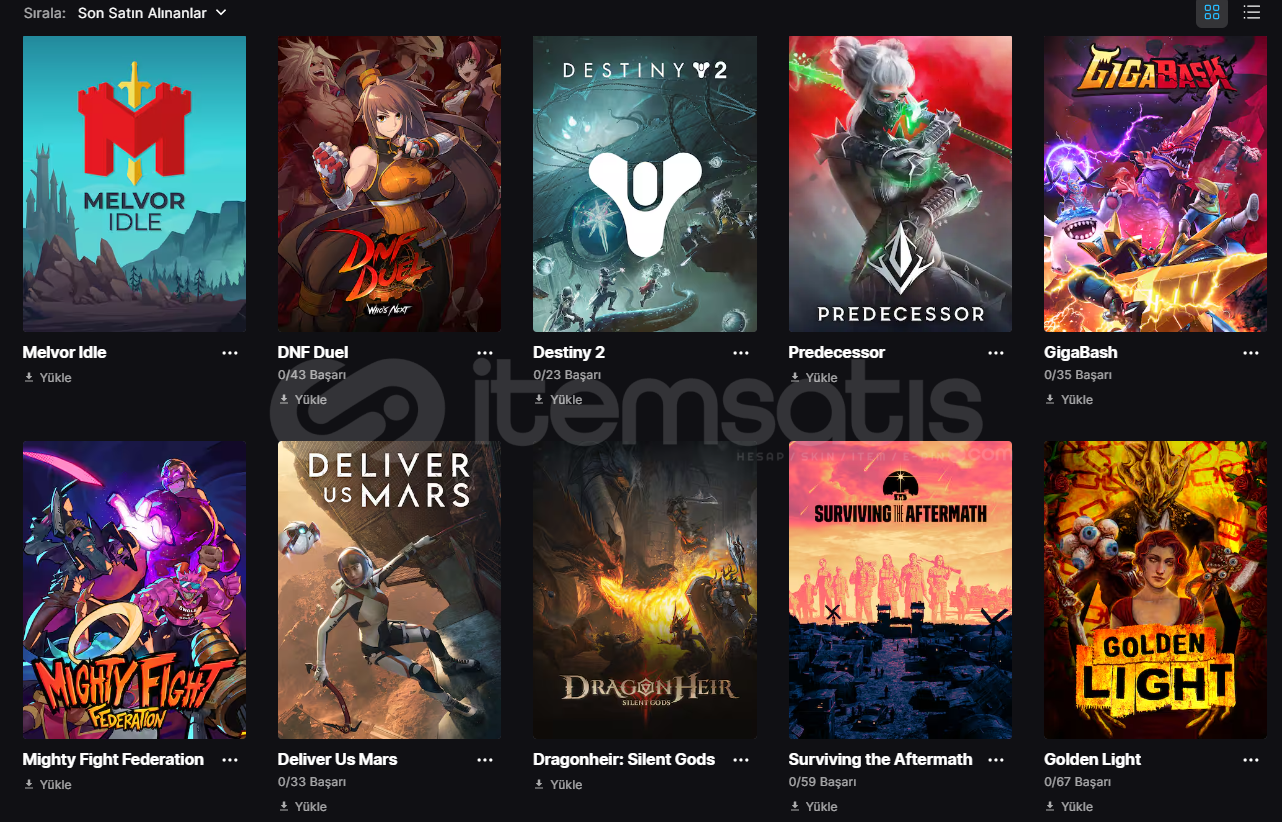The height and width of the screenshot is (822, 1282).
Task: Open the options menu for Mighty Fight Federation
Action: coord(230,760)
